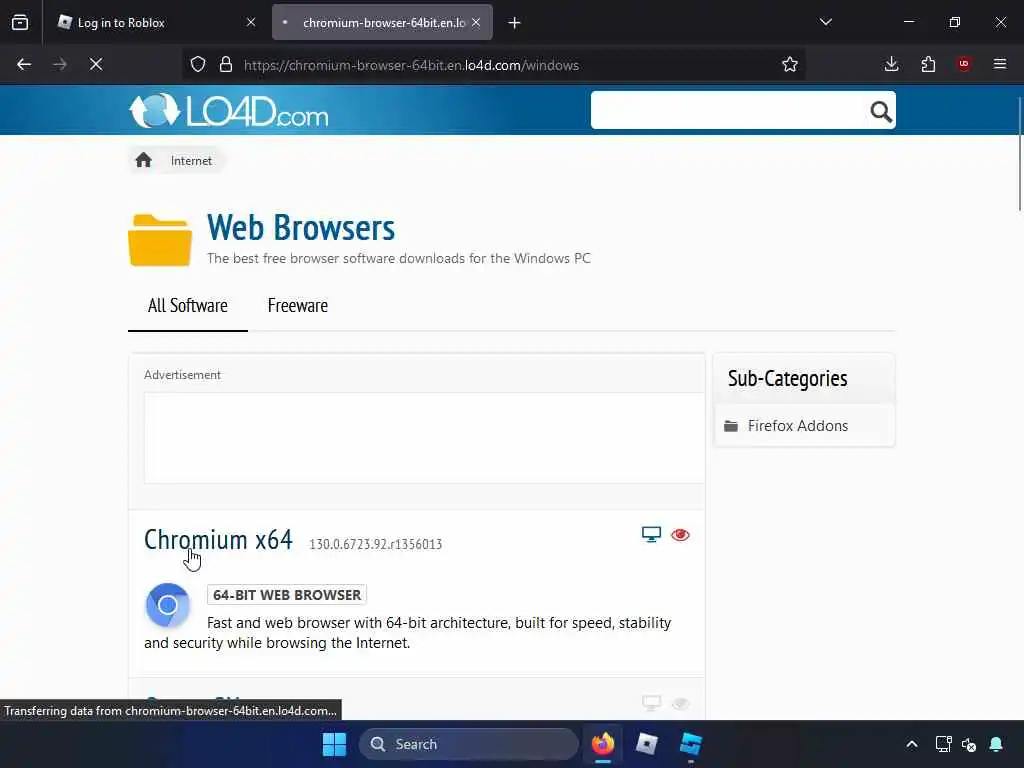Click the LO4D site search field
Image resolution: width=1024 pixels, height=768 pixels.
pos(728,110)
